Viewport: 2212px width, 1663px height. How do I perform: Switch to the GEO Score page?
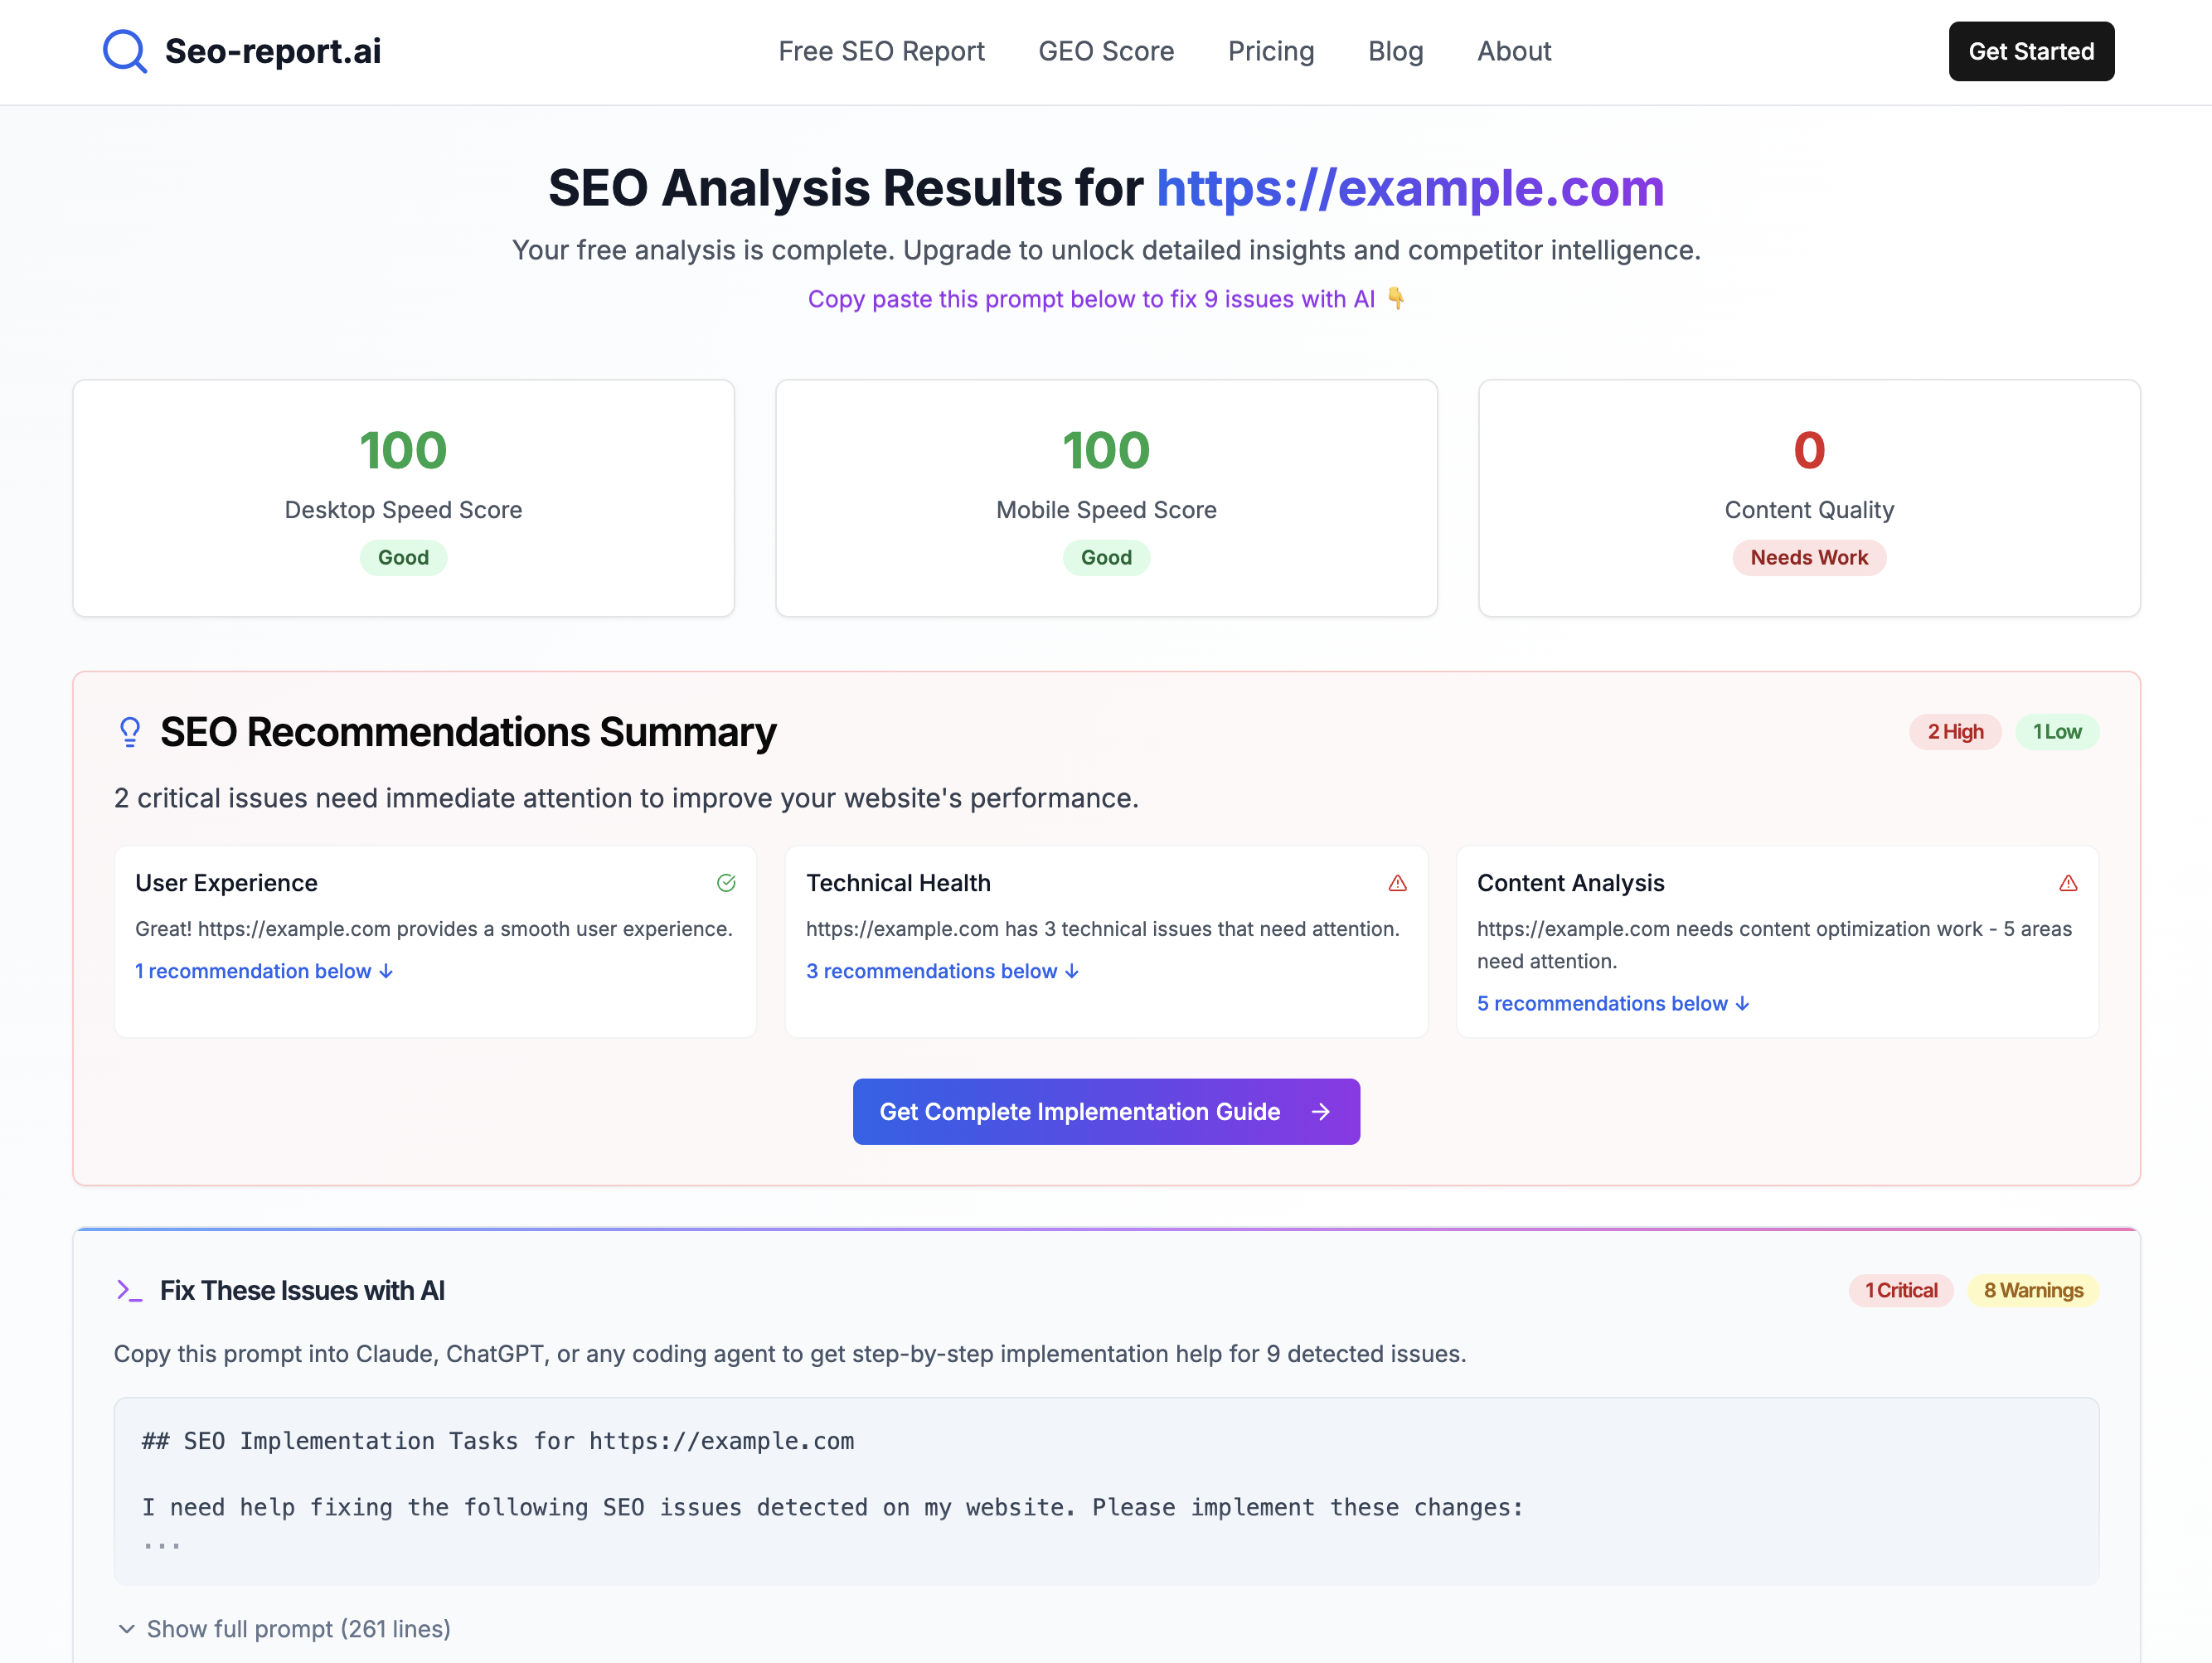pyautogui.click(x=1106, y=51)
